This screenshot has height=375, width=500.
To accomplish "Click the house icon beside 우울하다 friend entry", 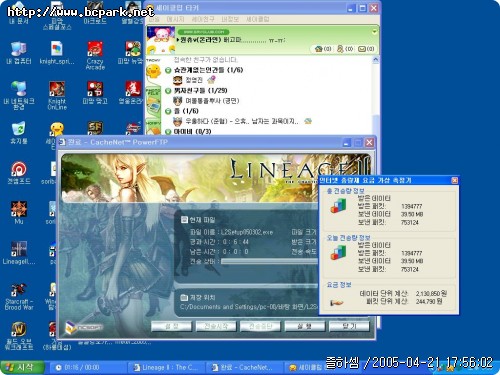I will coord(308,121).
